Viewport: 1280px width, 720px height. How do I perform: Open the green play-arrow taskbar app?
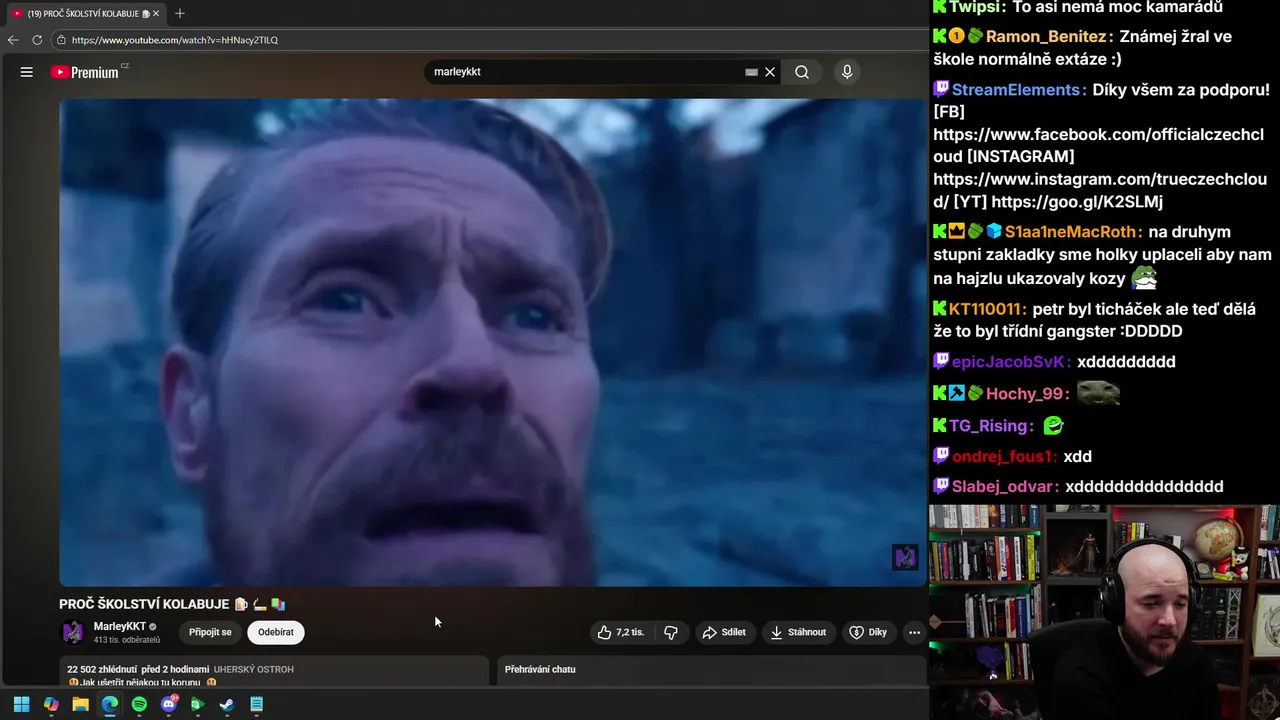(x=197, y=704)
